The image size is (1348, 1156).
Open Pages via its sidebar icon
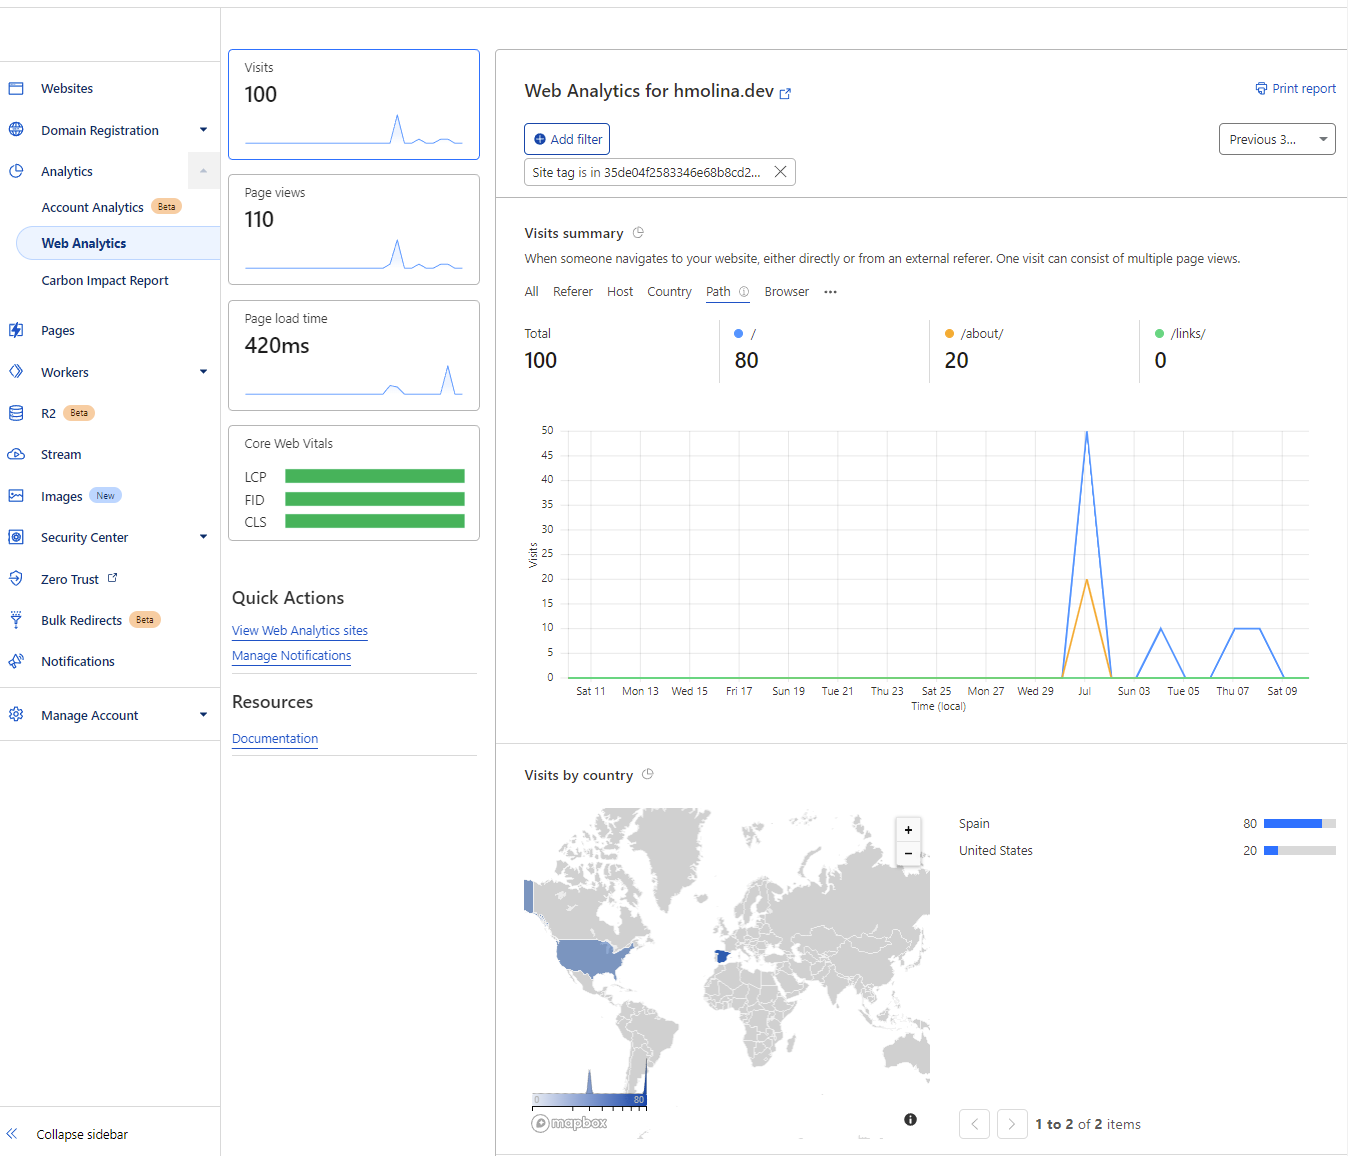pos(16,330)
